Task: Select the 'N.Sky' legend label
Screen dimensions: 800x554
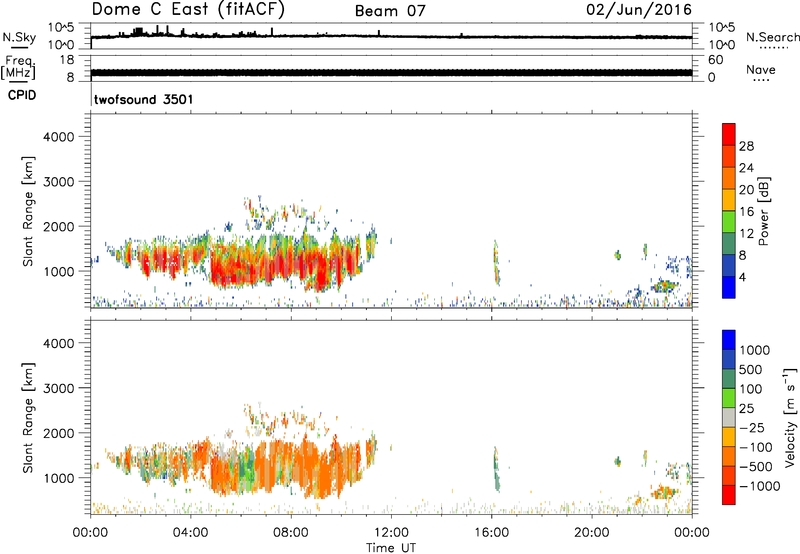Action: pyautogui.click(x=19, y=37)
